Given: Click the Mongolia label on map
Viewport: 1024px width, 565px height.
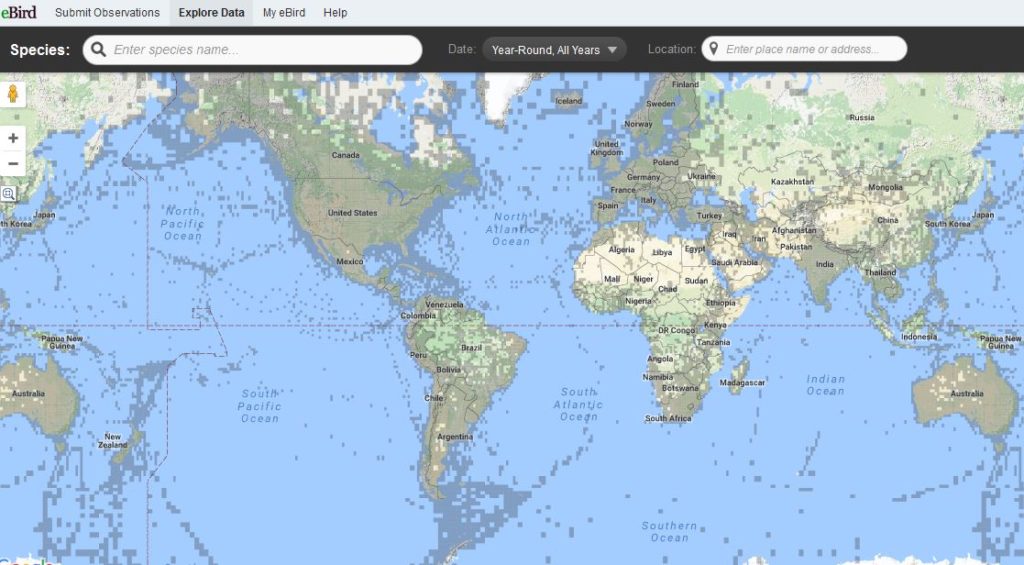Looking at the screenshot, I should click(x=885, y=187).
